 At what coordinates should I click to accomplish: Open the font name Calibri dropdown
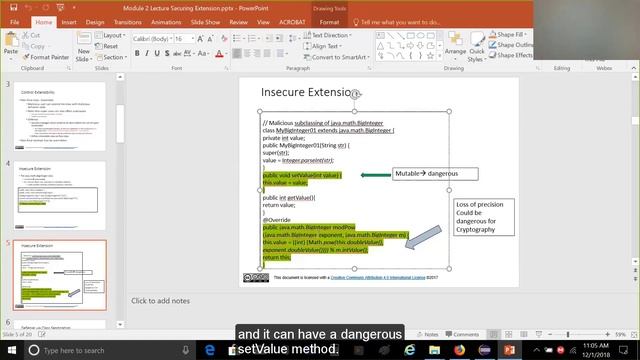coord(171,39)
